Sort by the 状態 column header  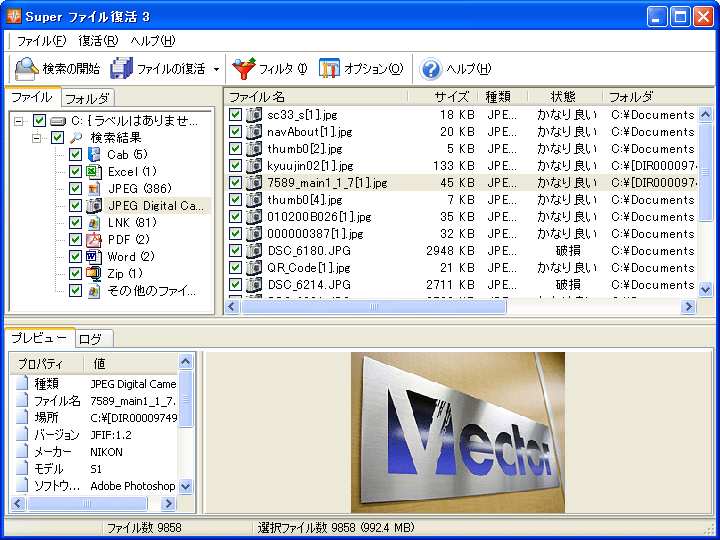(x=565, y=97)
